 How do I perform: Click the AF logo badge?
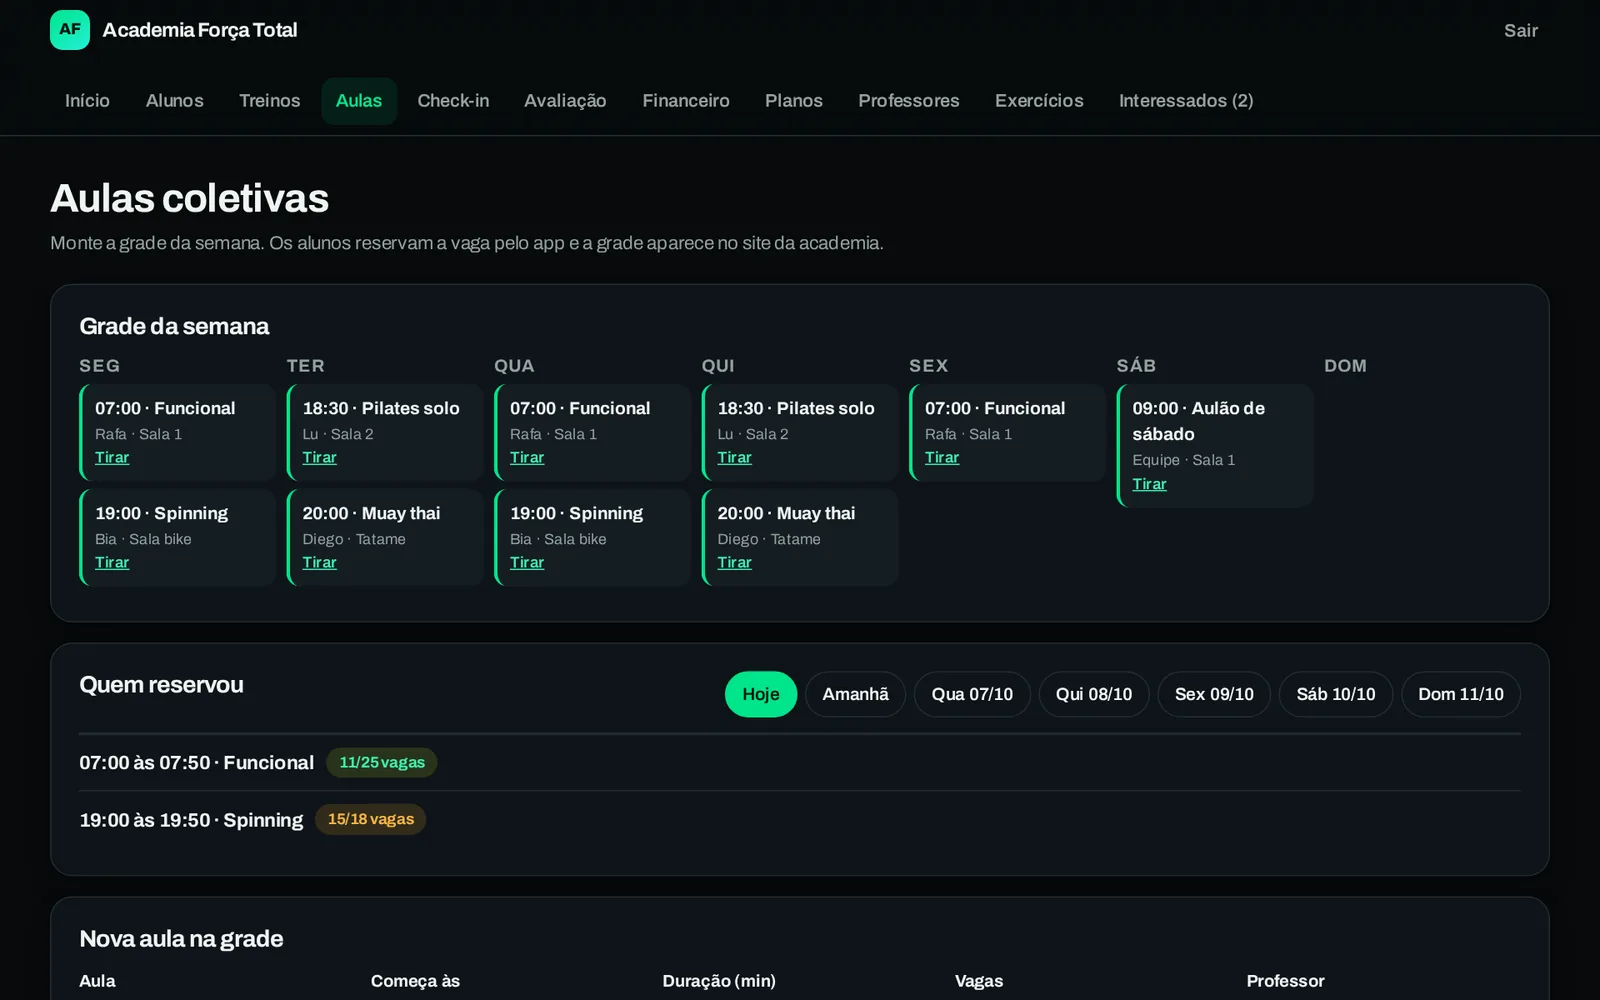70,30
